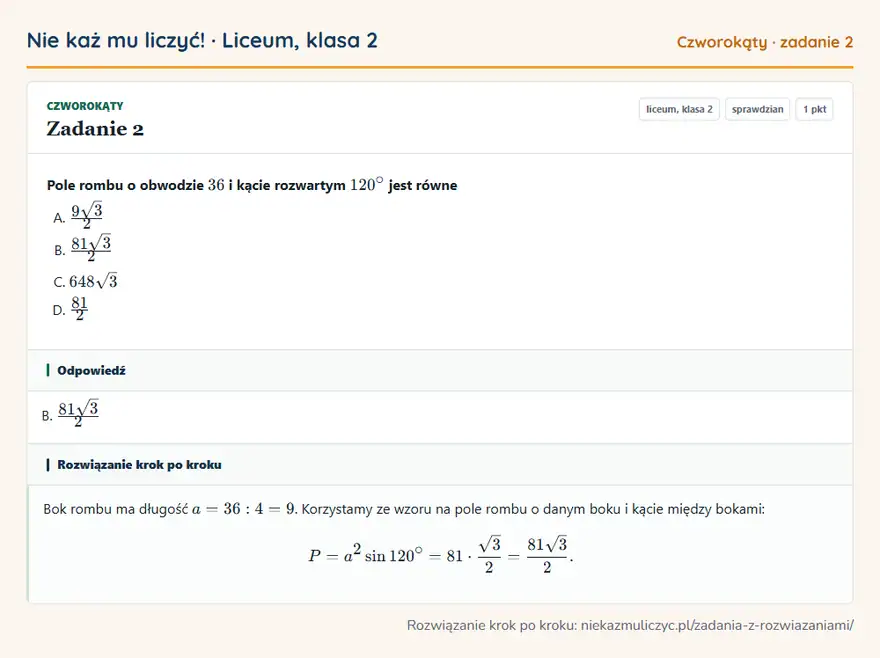This screenshot has width=880, height=658.
Task: Click the '1 pkt' badge
Action: coord(814,109)
